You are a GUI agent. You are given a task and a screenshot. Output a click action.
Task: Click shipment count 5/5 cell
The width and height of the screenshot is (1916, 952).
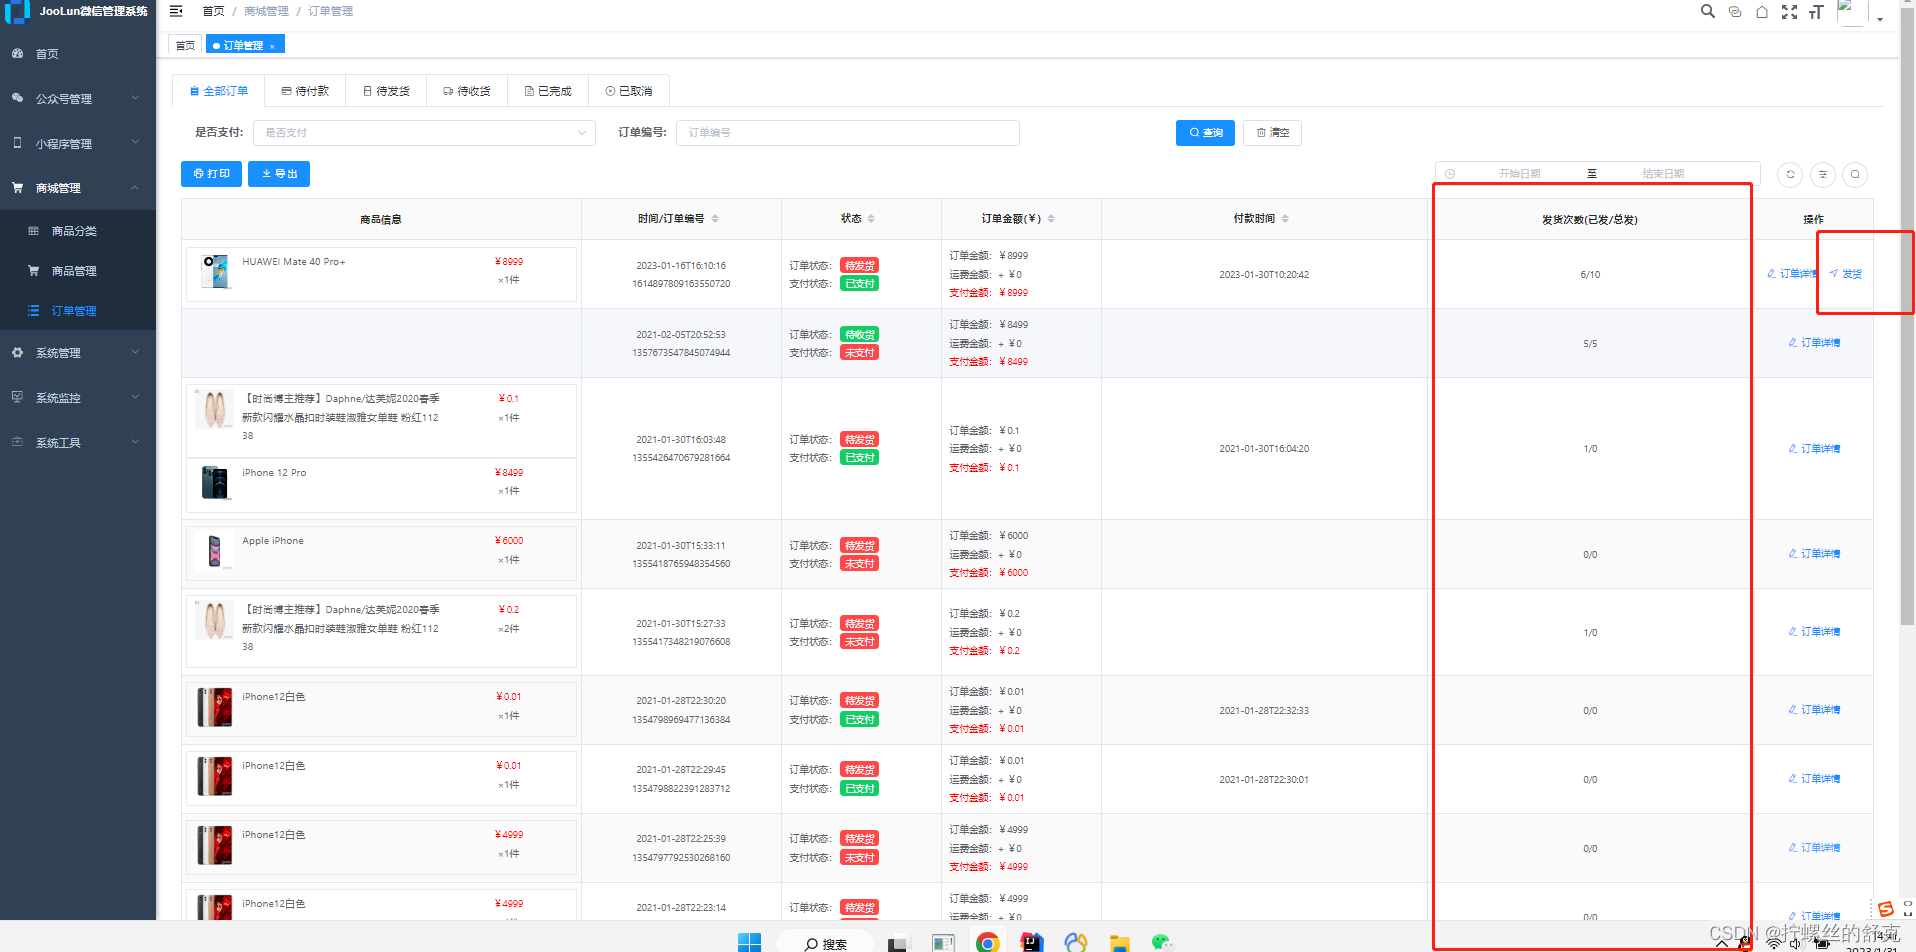click(x=1590, y=344)
